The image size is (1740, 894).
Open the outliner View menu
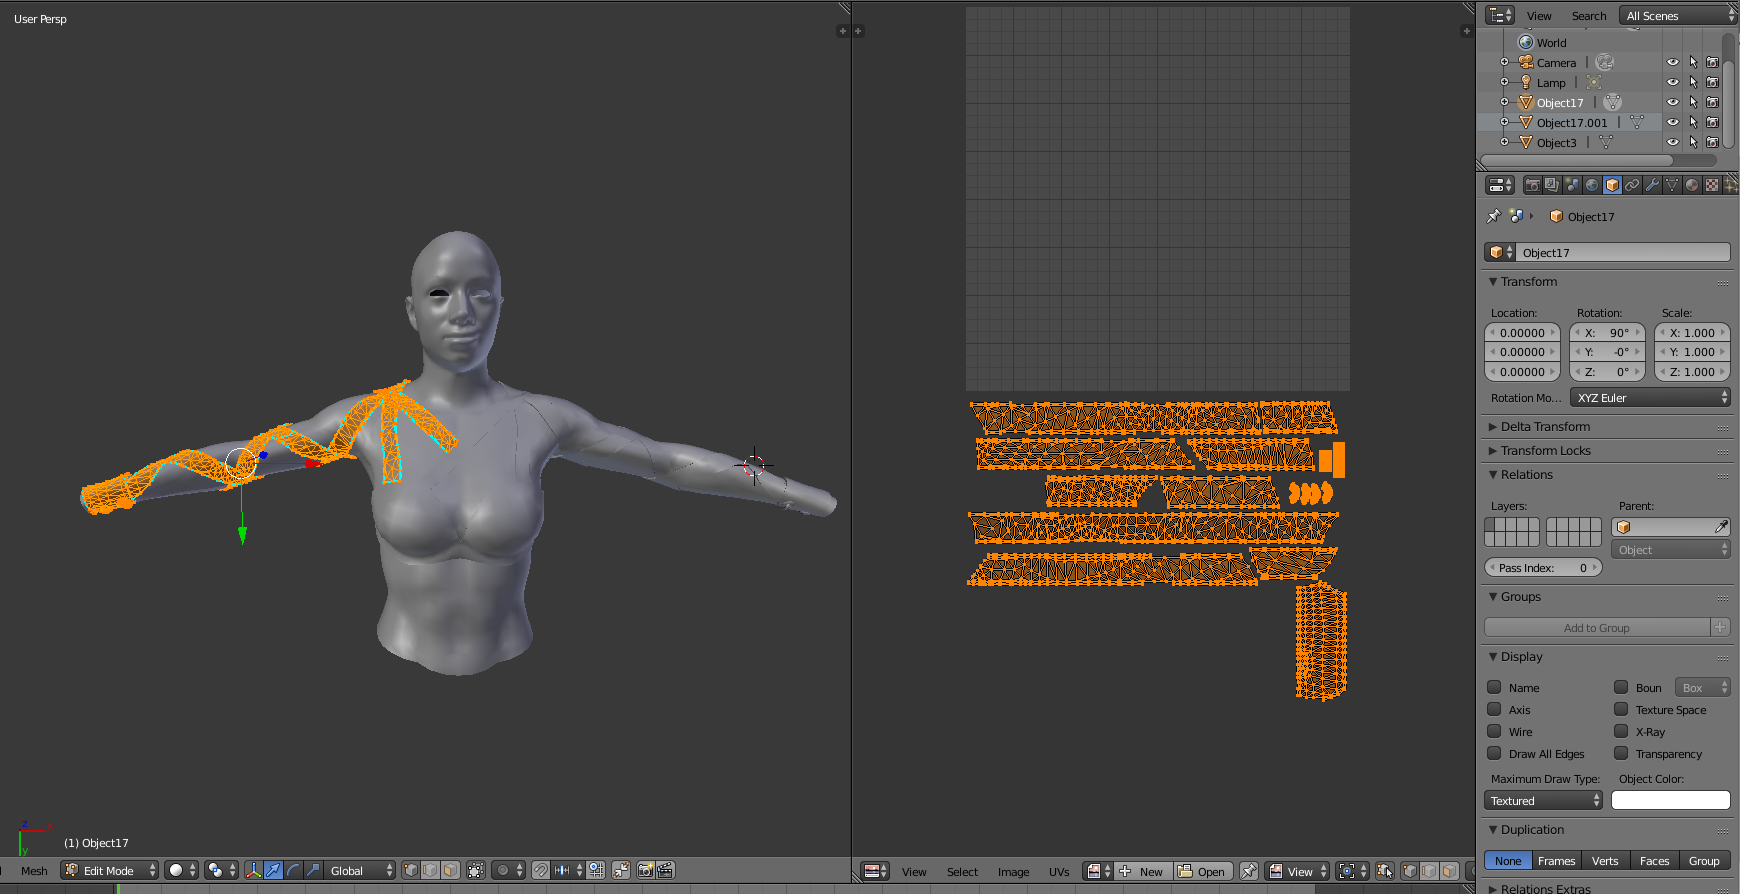[1539, 15]
